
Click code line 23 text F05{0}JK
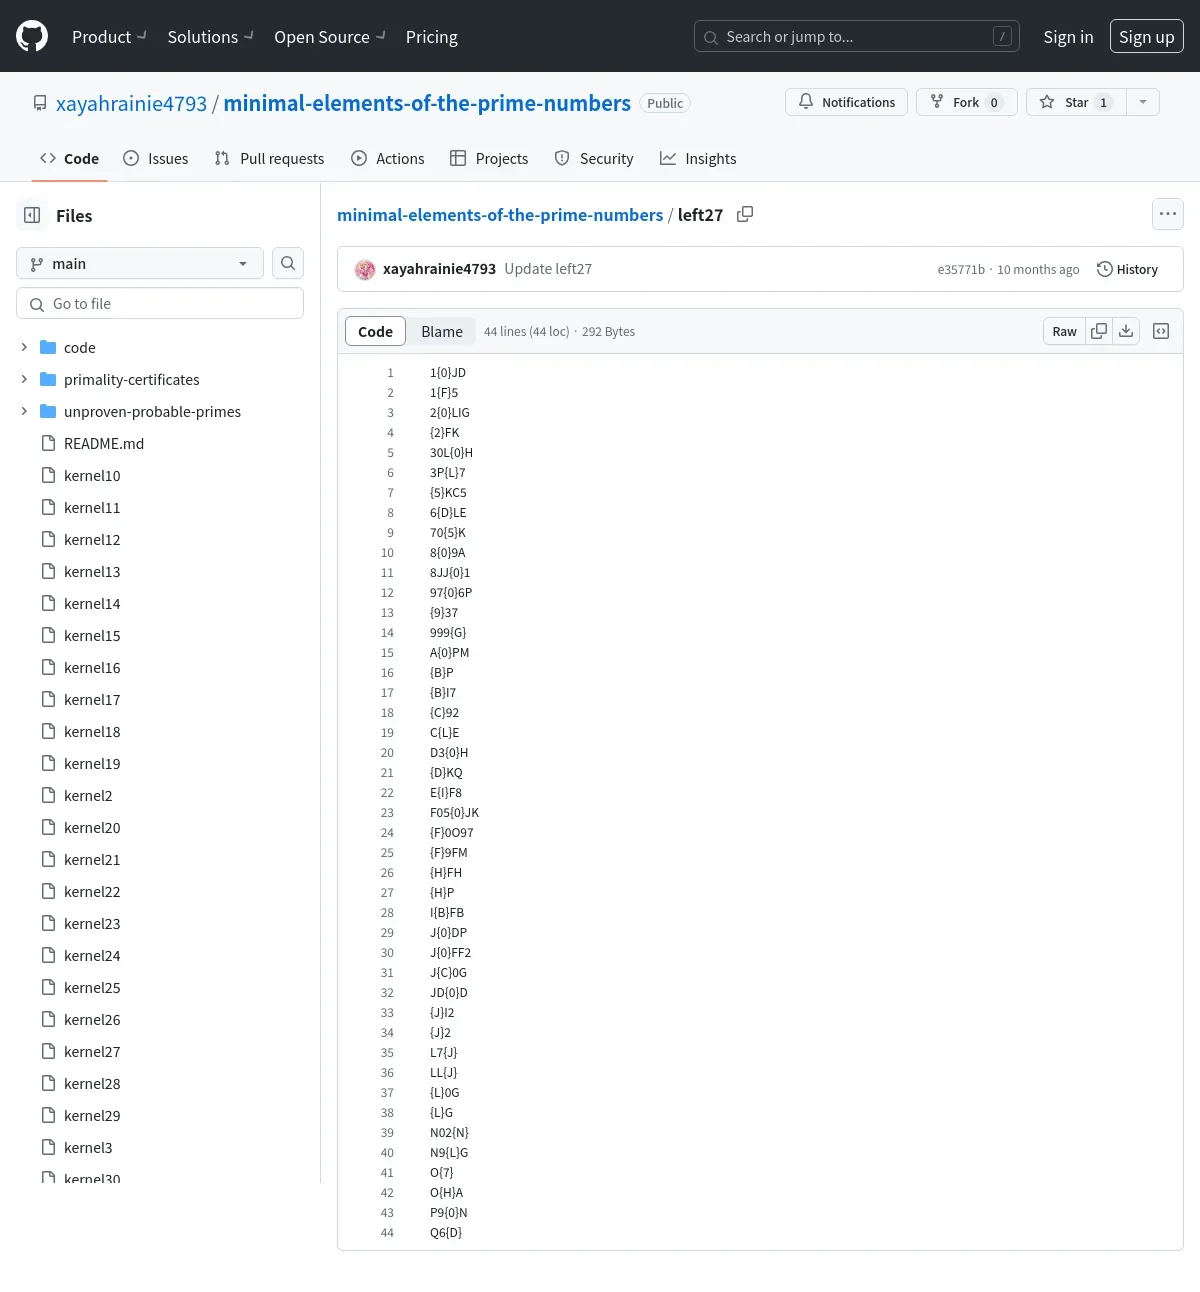[x=454, y=812]
